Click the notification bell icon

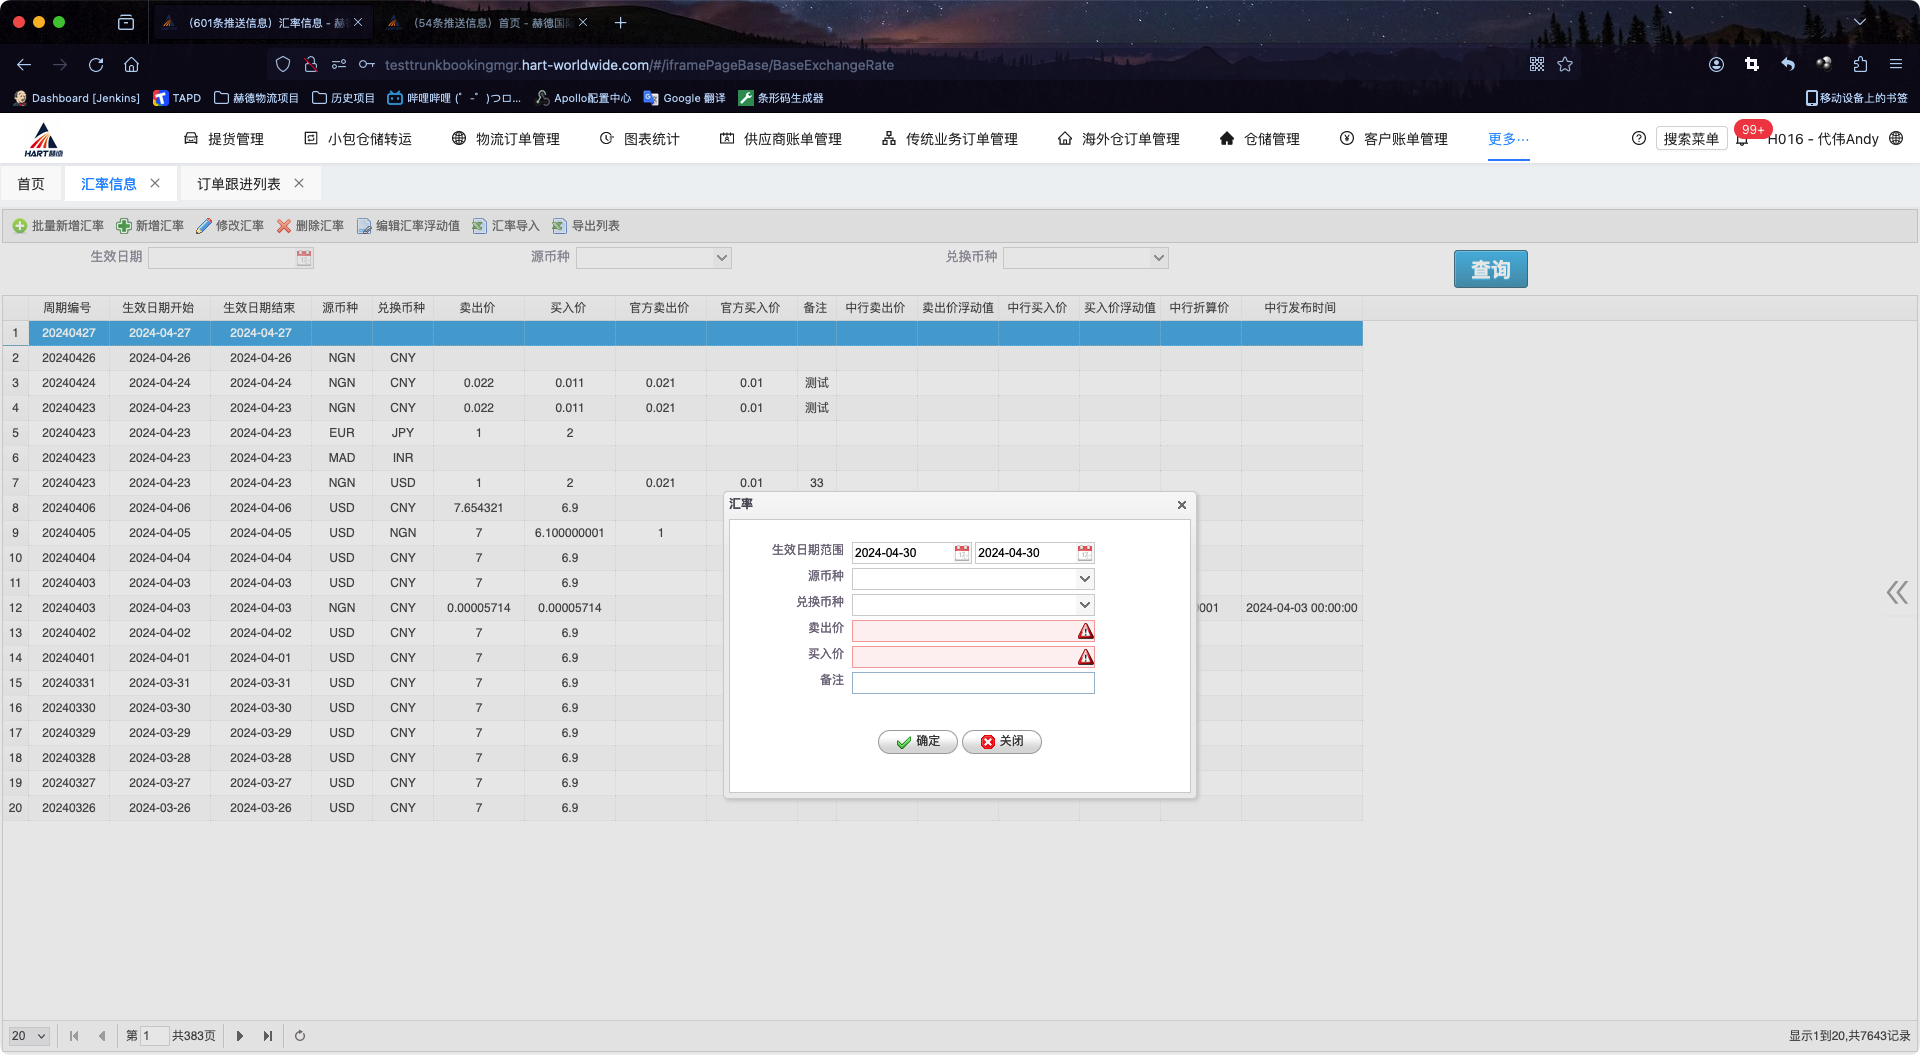1742,140
